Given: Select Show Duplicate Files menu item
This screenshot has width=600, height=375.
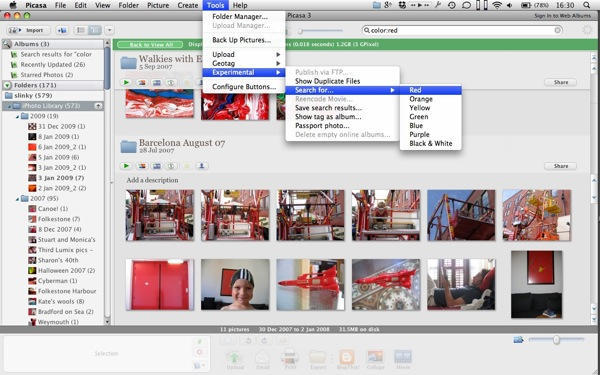Looking at the screenshot, I should pyautogui.click(x=342, y=81).
